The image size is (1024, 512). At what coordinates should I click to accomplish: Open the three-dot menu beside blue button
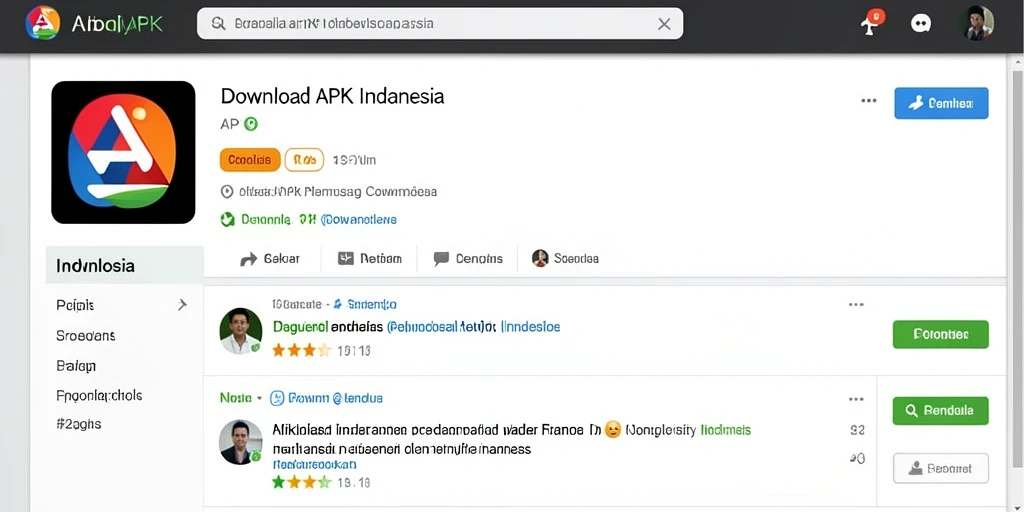coord(869,101)
